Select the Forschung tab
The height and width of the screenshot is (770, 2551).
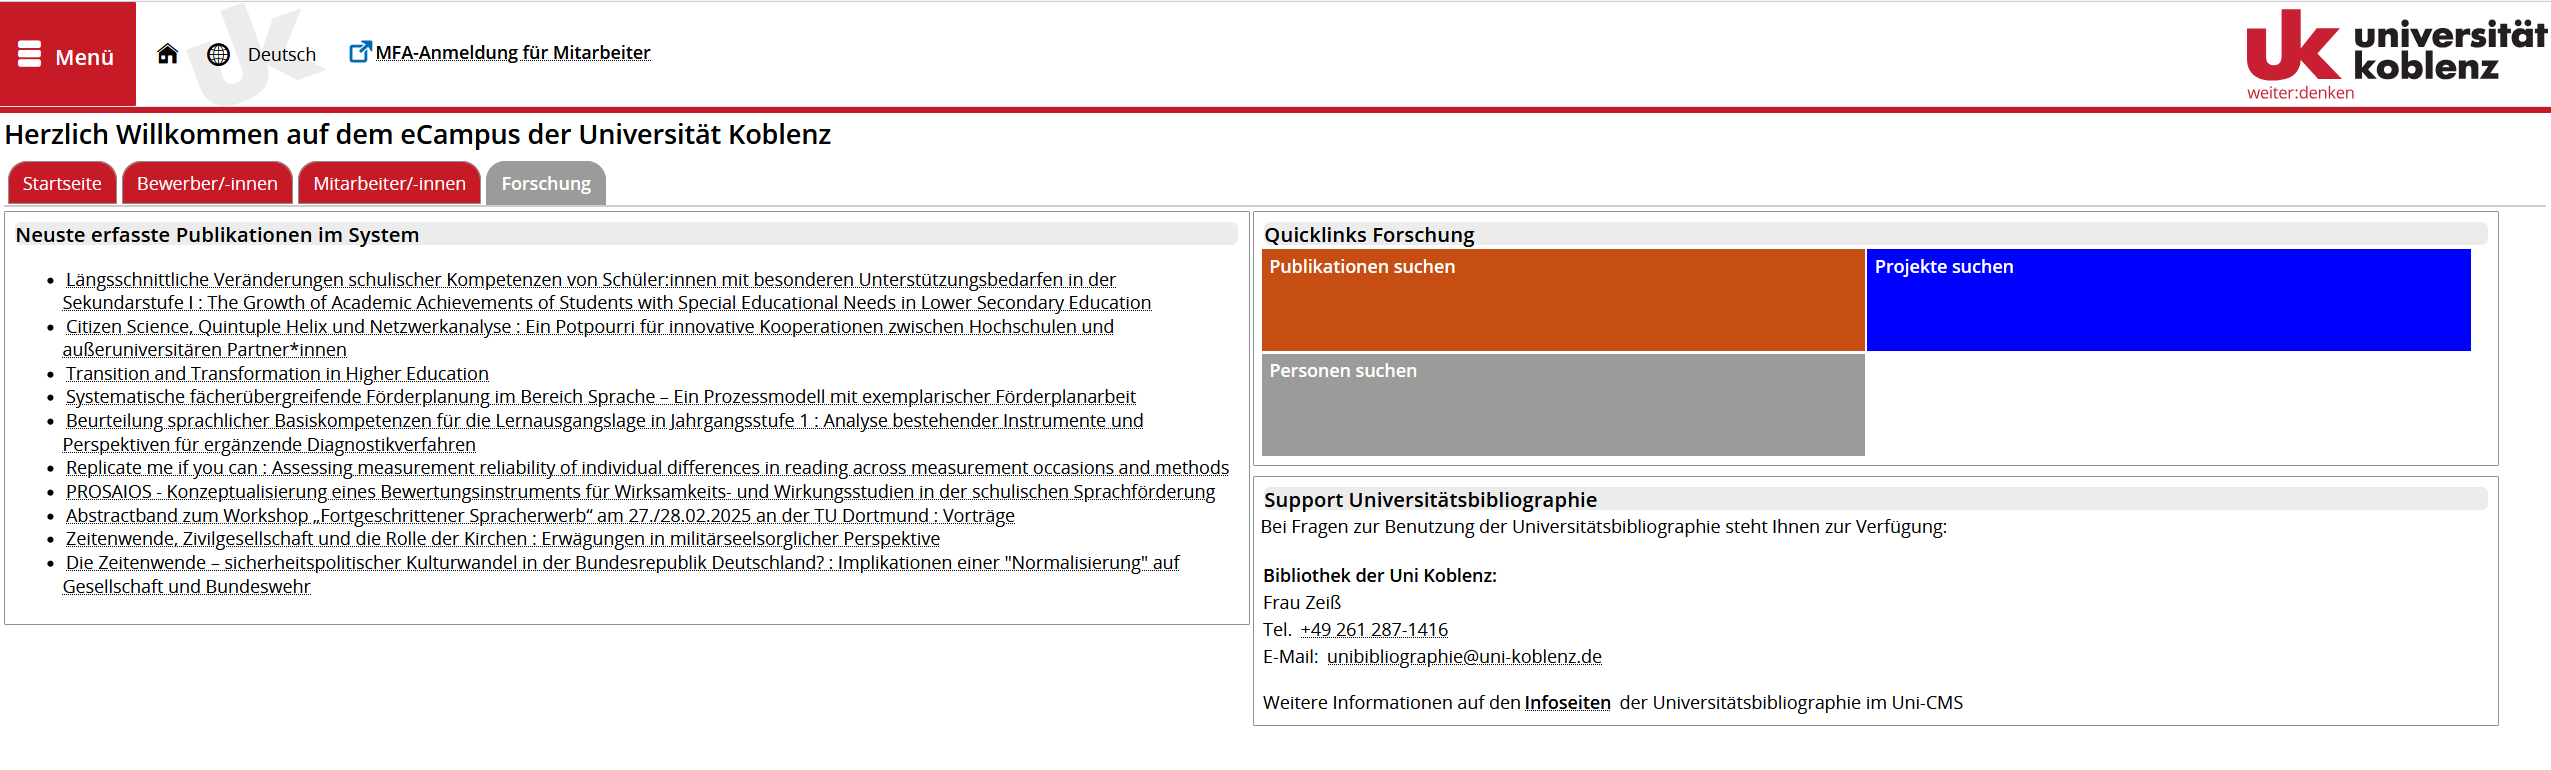546,184
